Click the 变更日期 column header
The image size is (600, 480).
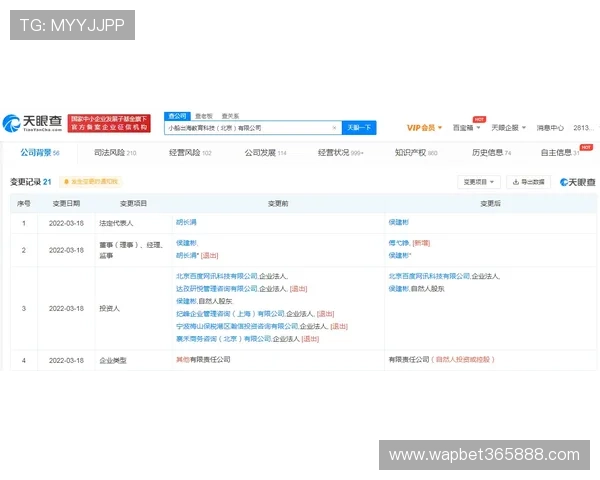[66, 204]
